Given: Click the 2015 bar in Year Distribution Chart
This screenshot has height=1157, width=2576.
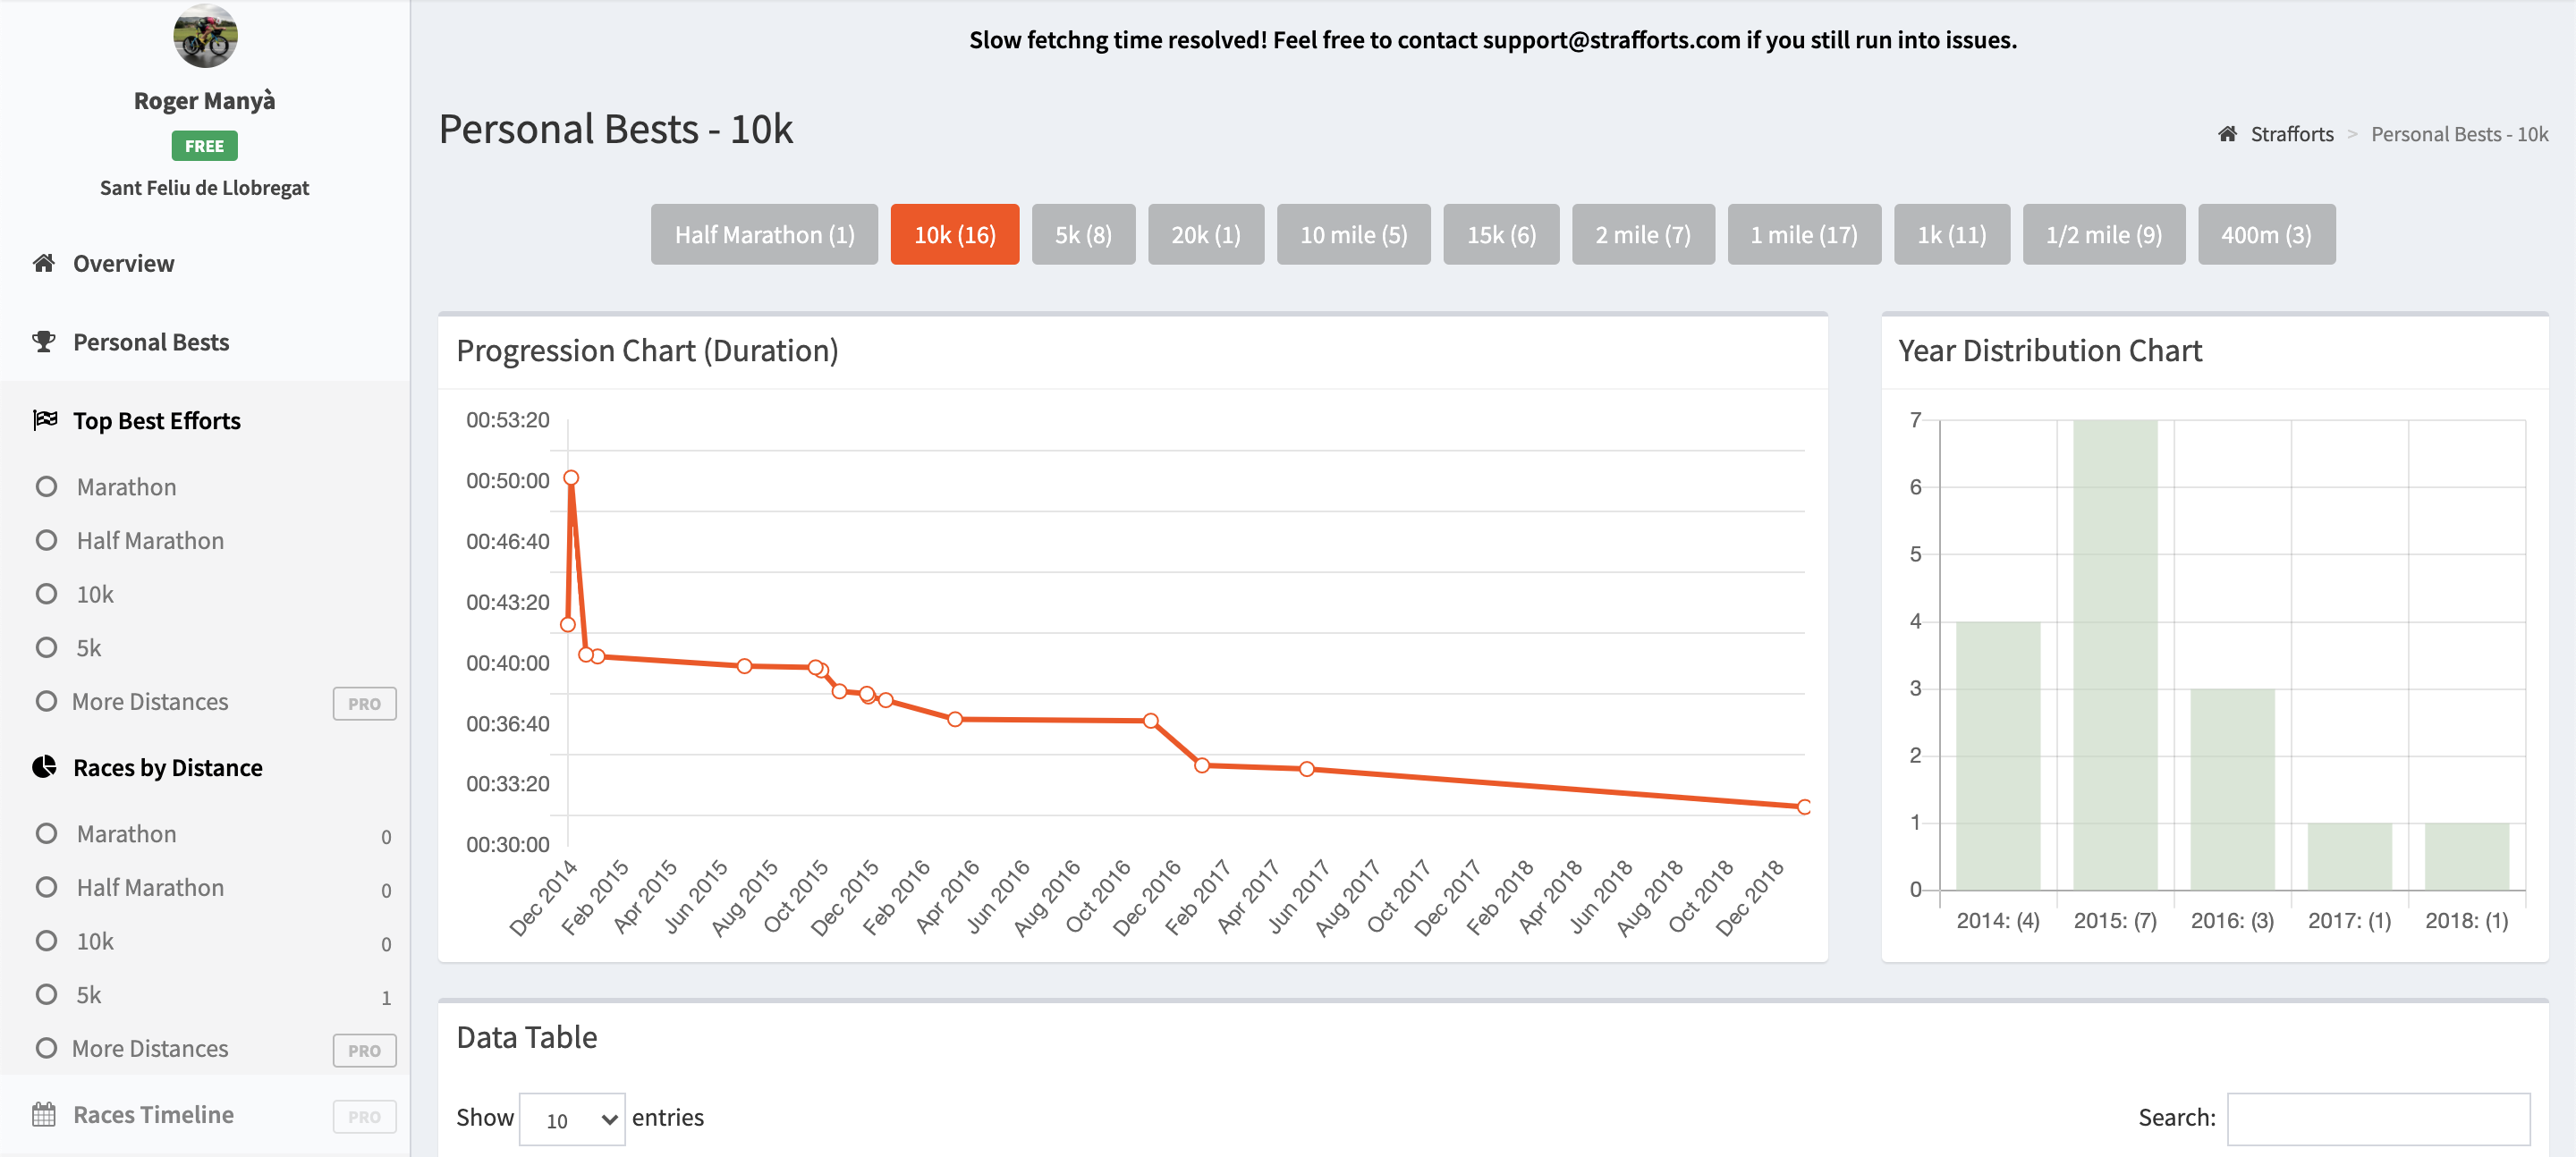Looking at the screenshot, I should tap(2114, 655).
